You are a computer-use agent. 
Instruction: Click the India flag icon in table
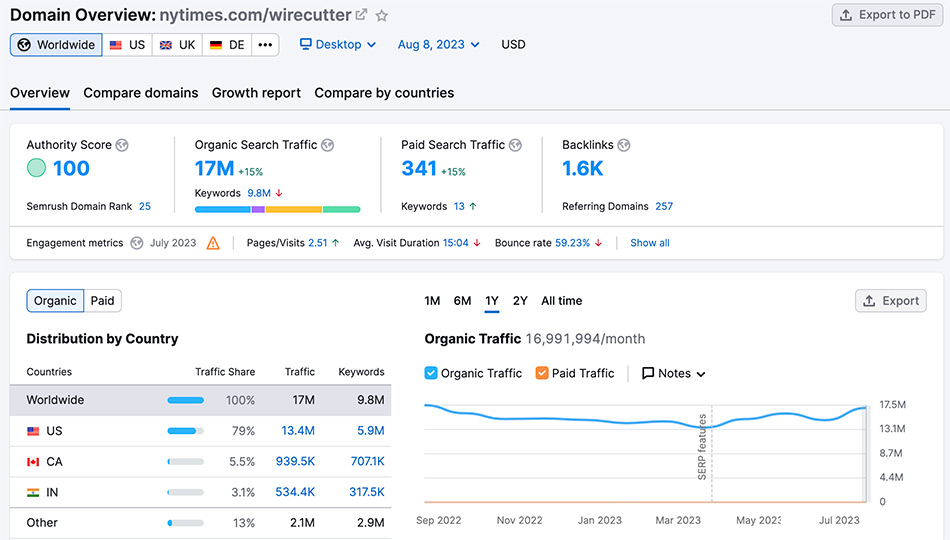coord(33,493)
